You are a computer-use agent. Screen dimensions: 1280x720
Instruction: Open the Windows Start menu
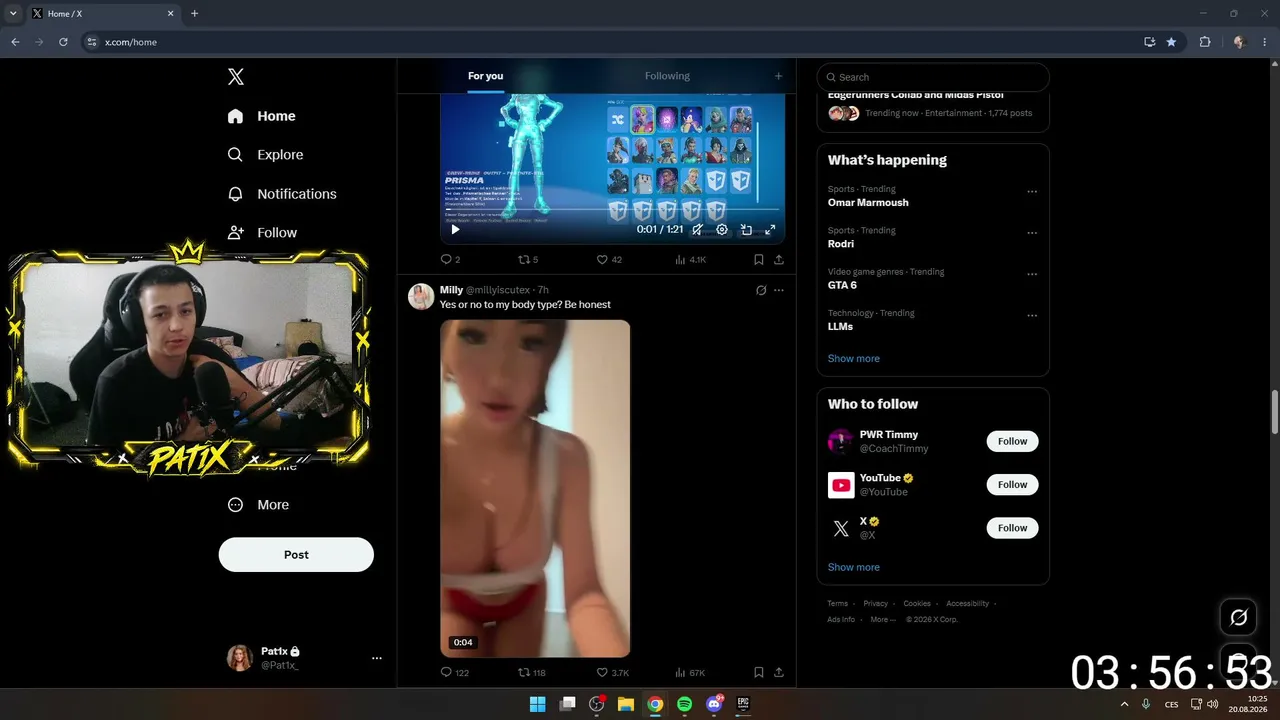[537, 704]
